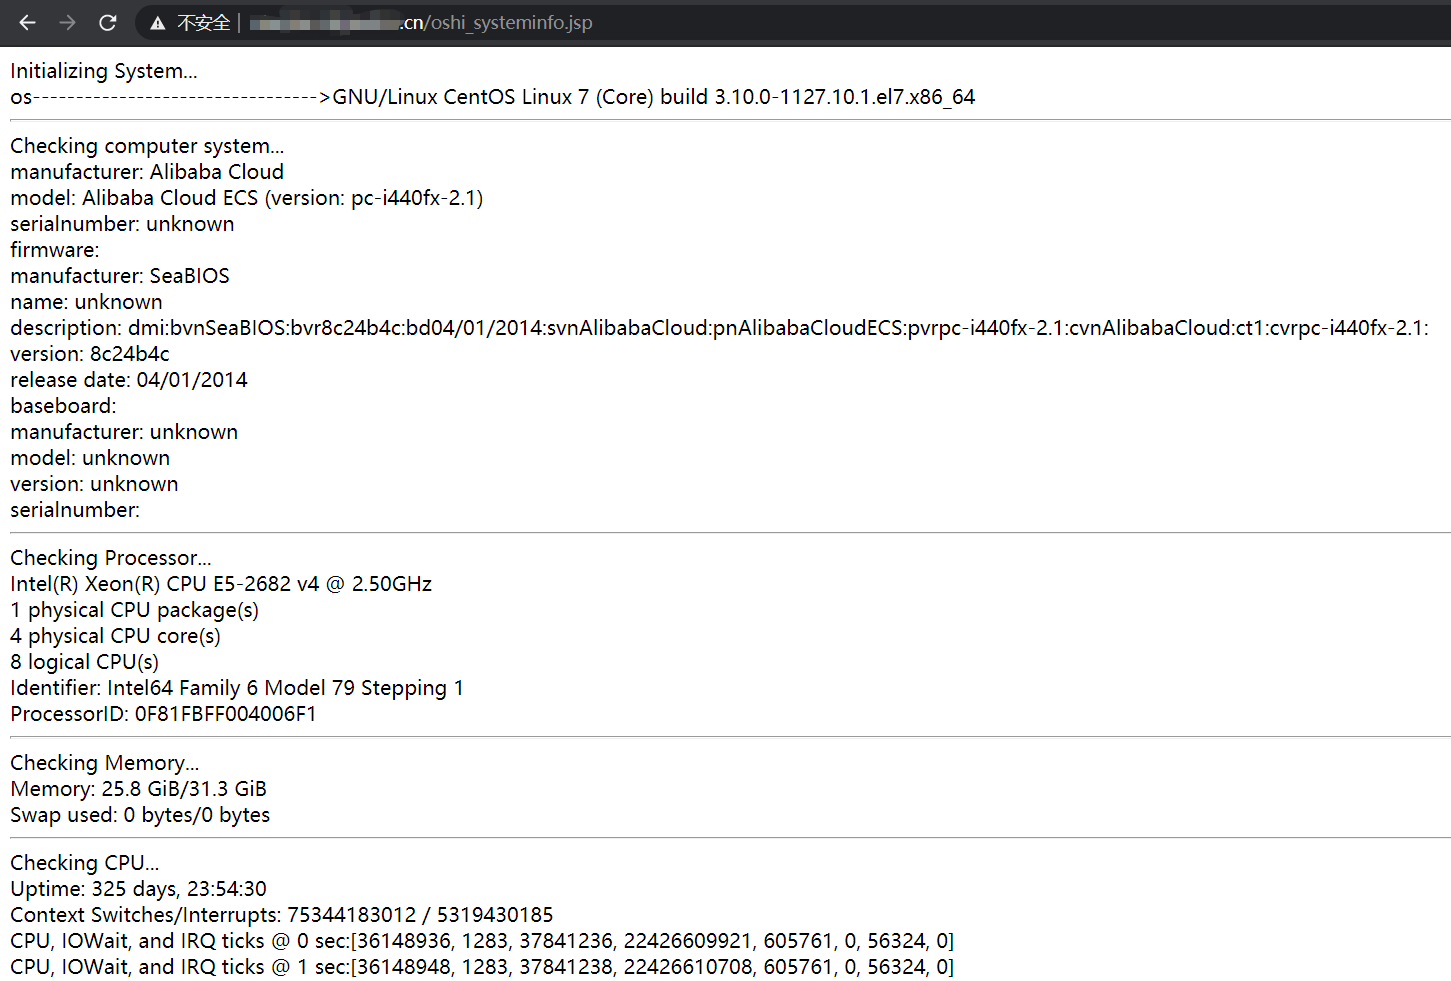Click '8 logical CPU(s)' line

[x=84, y=662]
